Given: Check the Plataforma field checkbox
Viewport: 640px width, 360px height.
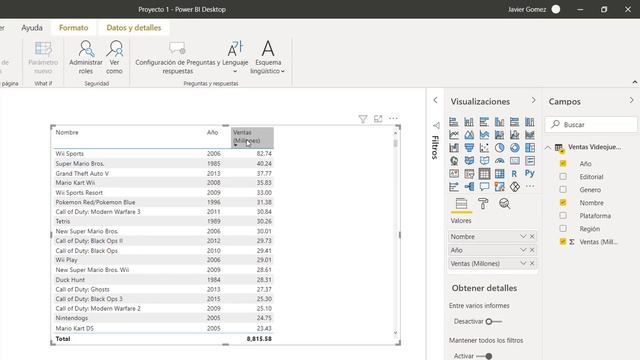Looking at the screenshot, I should pyautogui.click(x=563, y=216).
